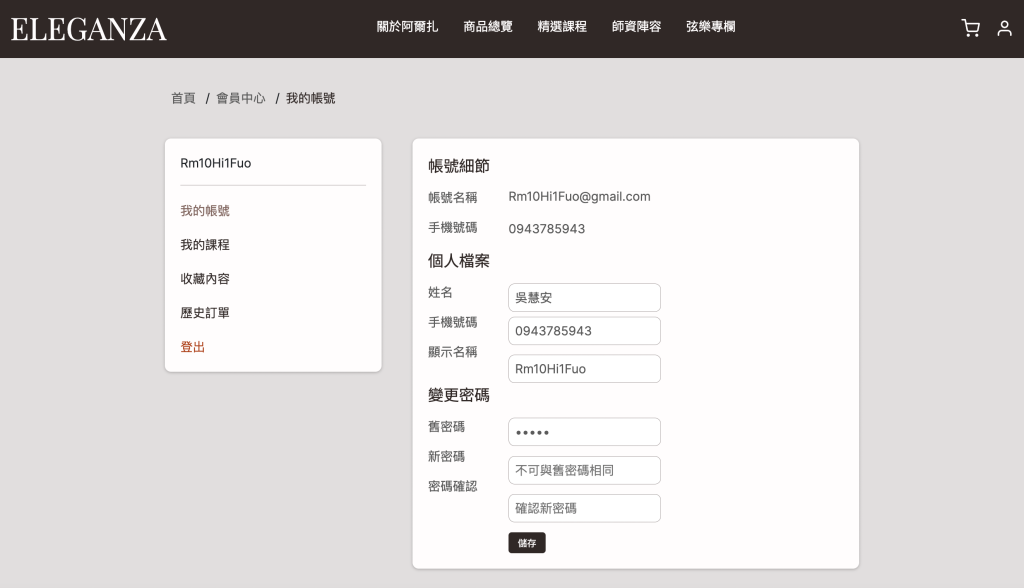Screen dimensions: 1024x588
Task: Click the 顯示名稱 input field
Action: point(584,369)
